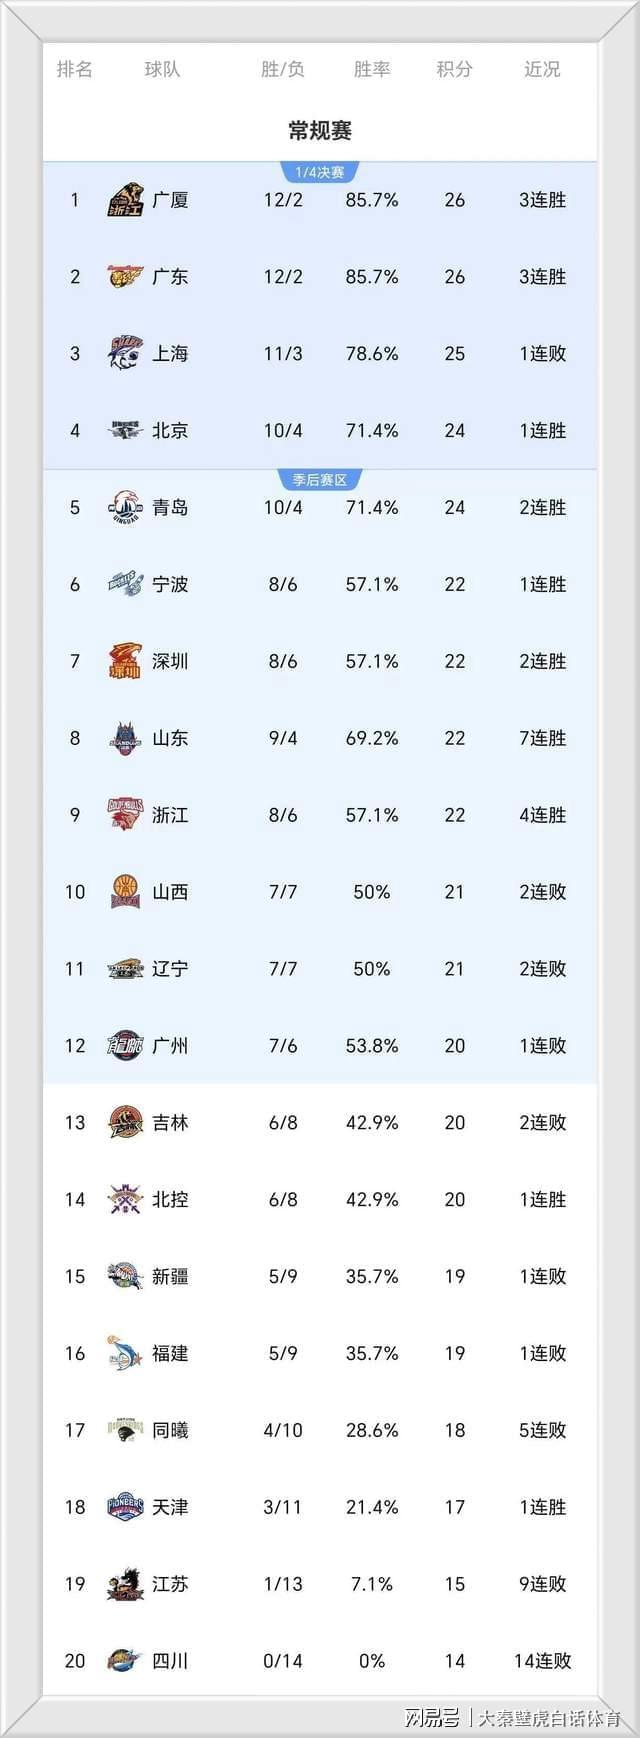
Task: Open the 辽宁 team name link
Action: pos(170,969)
